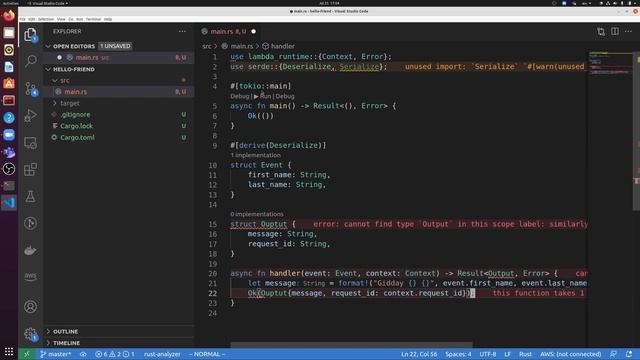Image resolution: width=640 pixels, height=360 pixels.
Task: Open the Manage gear menu
Action: pos(31,334)
